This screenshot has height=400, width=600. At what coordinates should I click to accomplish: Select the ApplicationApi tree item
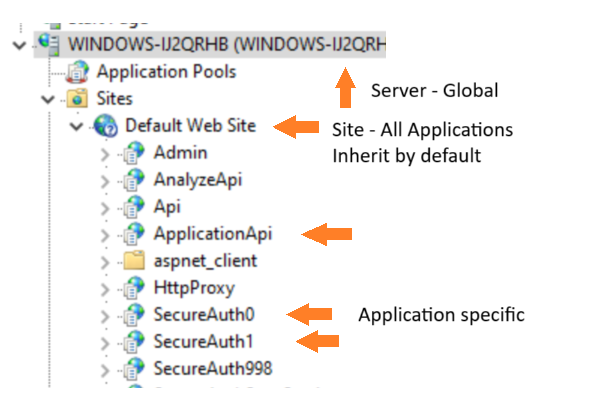pyautogui.click(x=212, y=234)
